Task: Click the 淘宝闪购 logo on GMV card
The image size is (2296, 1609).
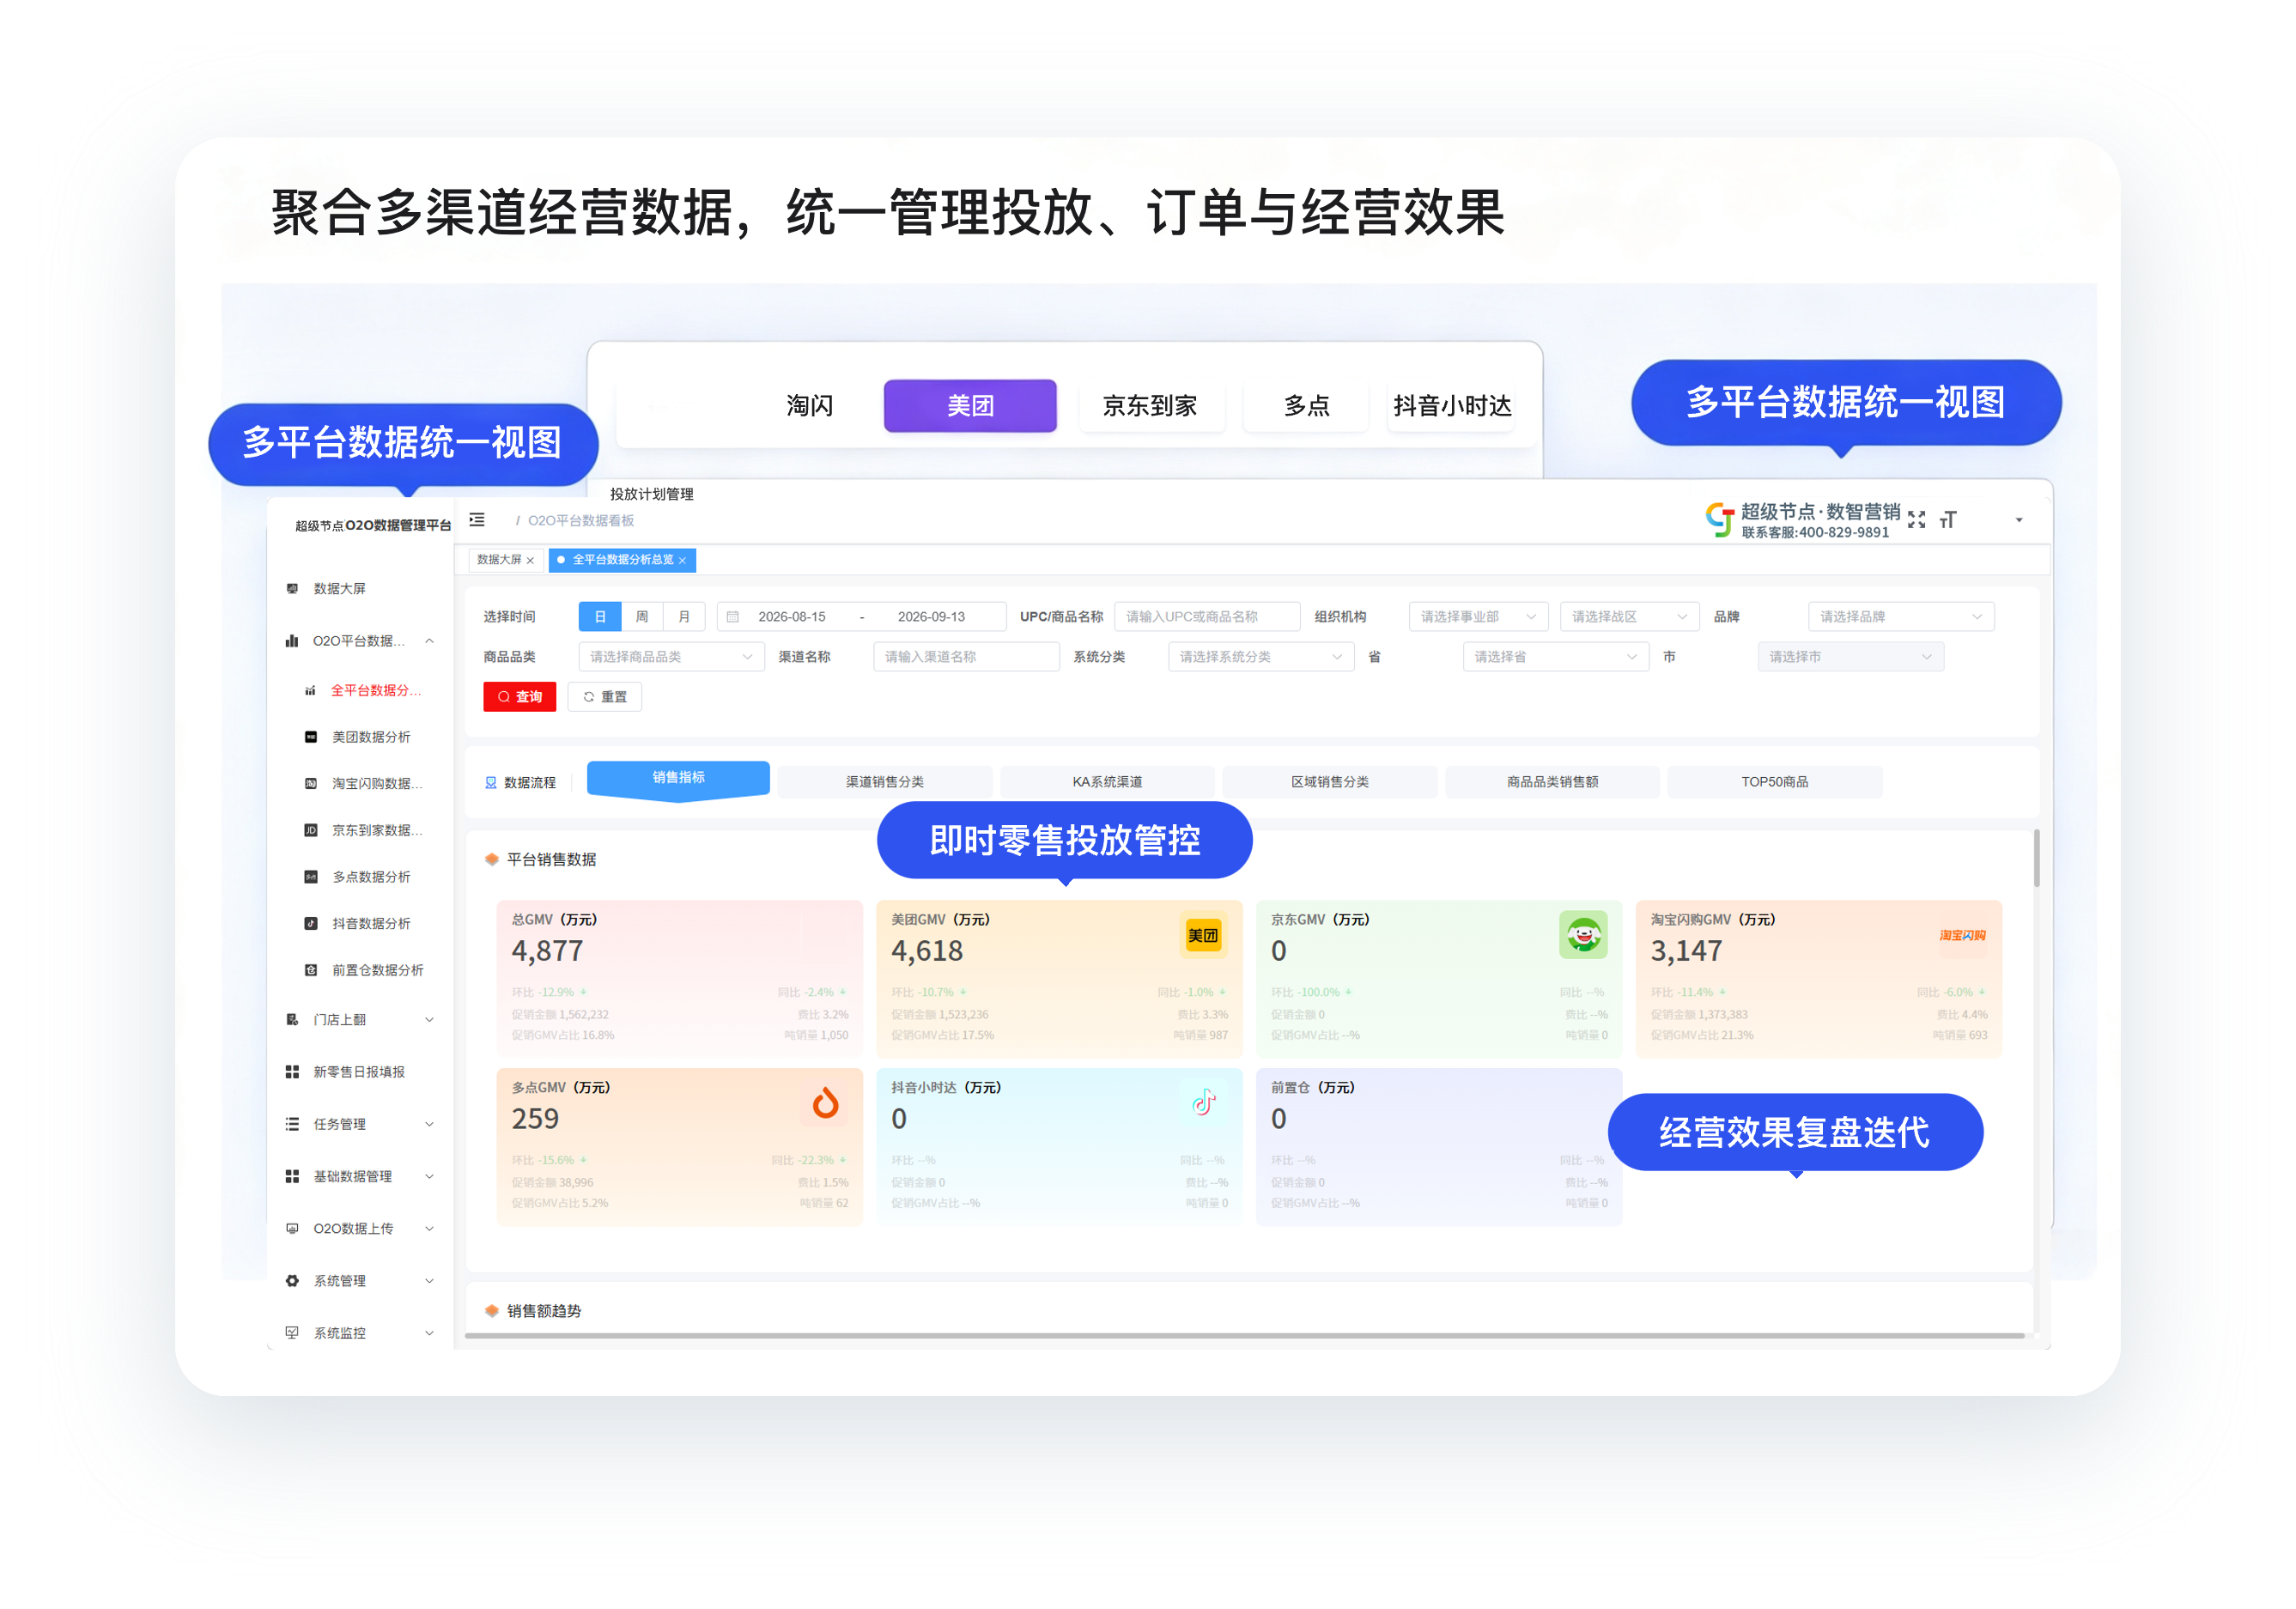Action: [x=1962, y=935]
